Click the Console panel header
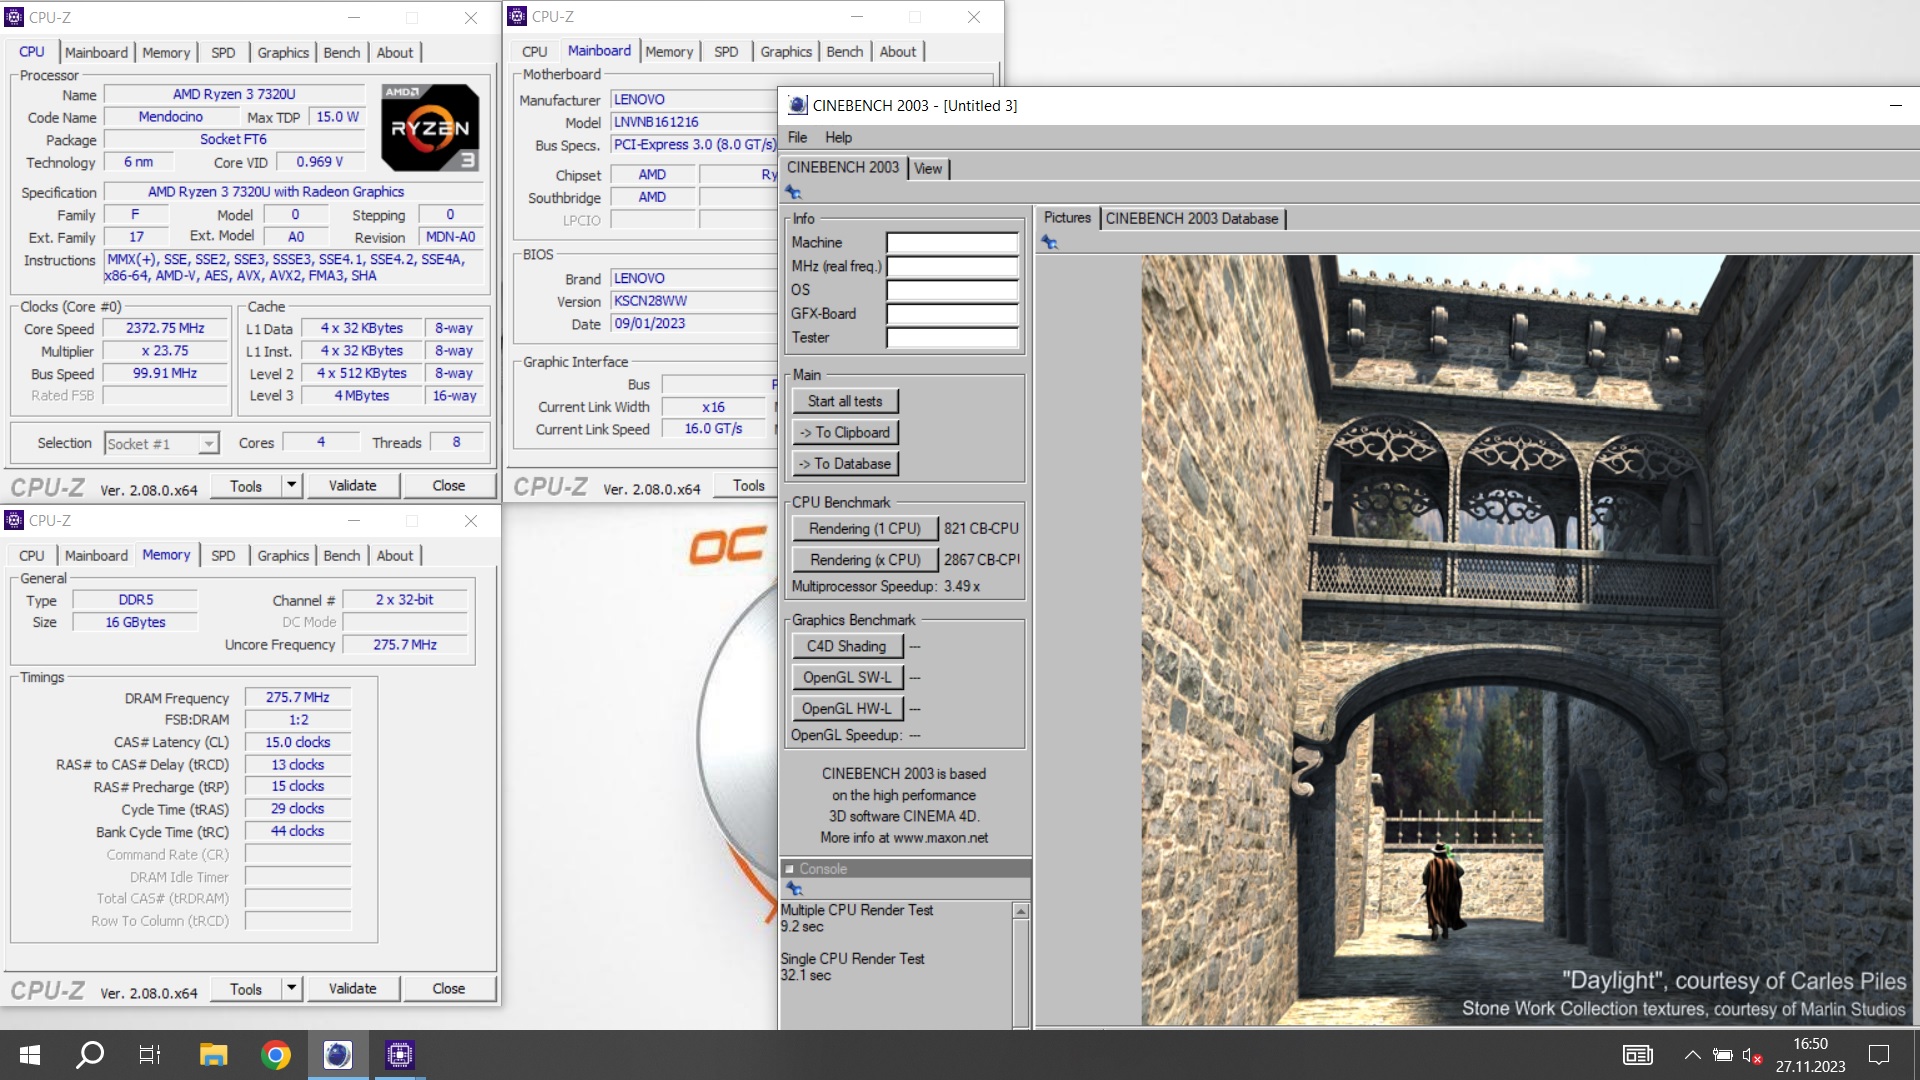 coord(905,869)
